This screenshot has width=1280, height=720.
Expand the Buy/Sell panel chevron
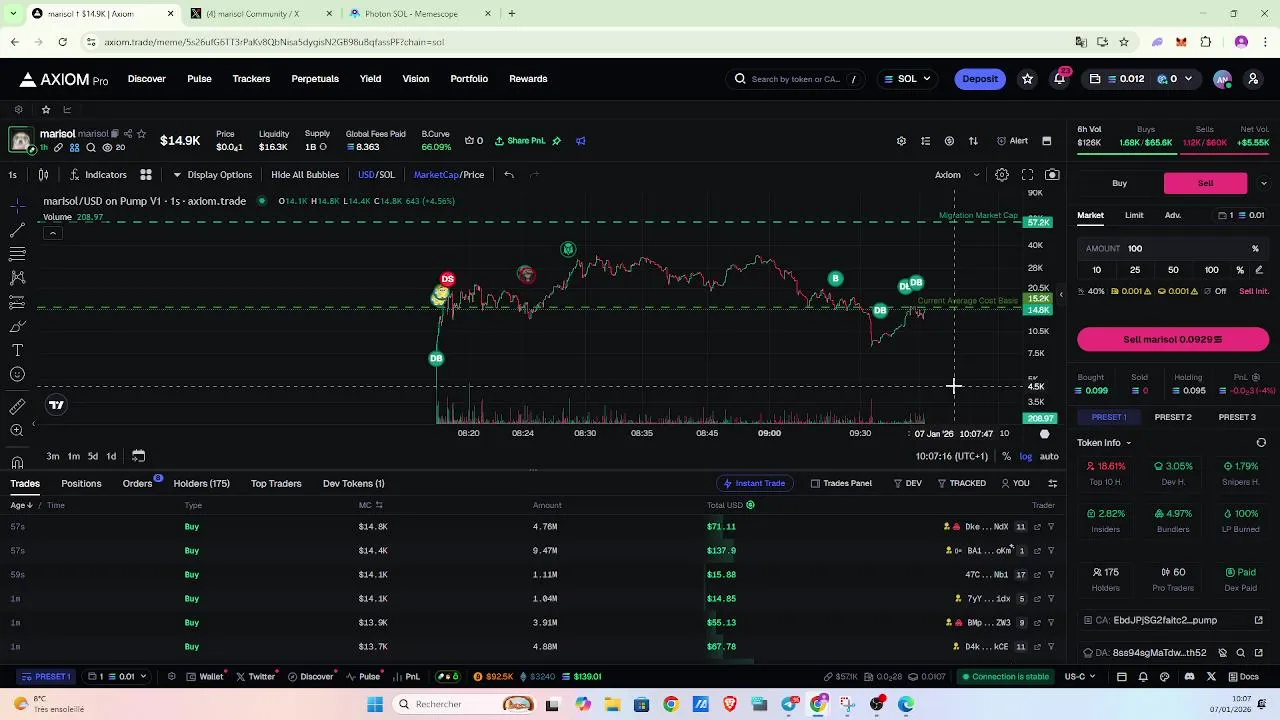[x=1263, y=184]
